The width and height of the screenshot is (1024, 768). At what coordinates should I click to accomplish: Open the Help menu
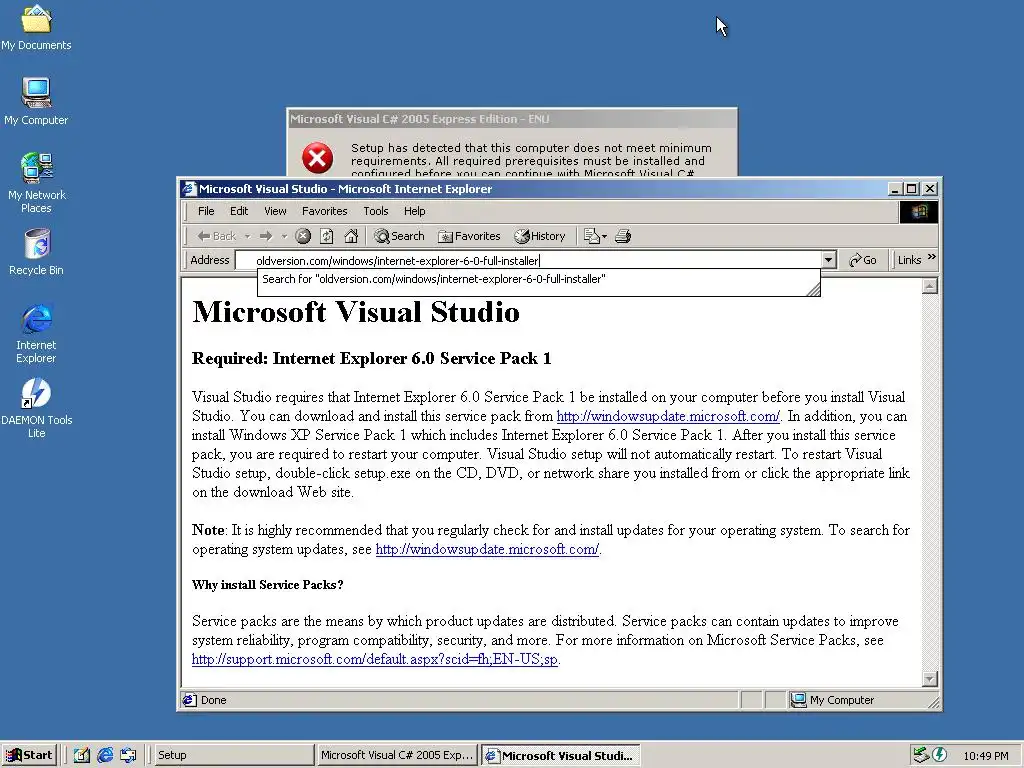coord(414,211)
